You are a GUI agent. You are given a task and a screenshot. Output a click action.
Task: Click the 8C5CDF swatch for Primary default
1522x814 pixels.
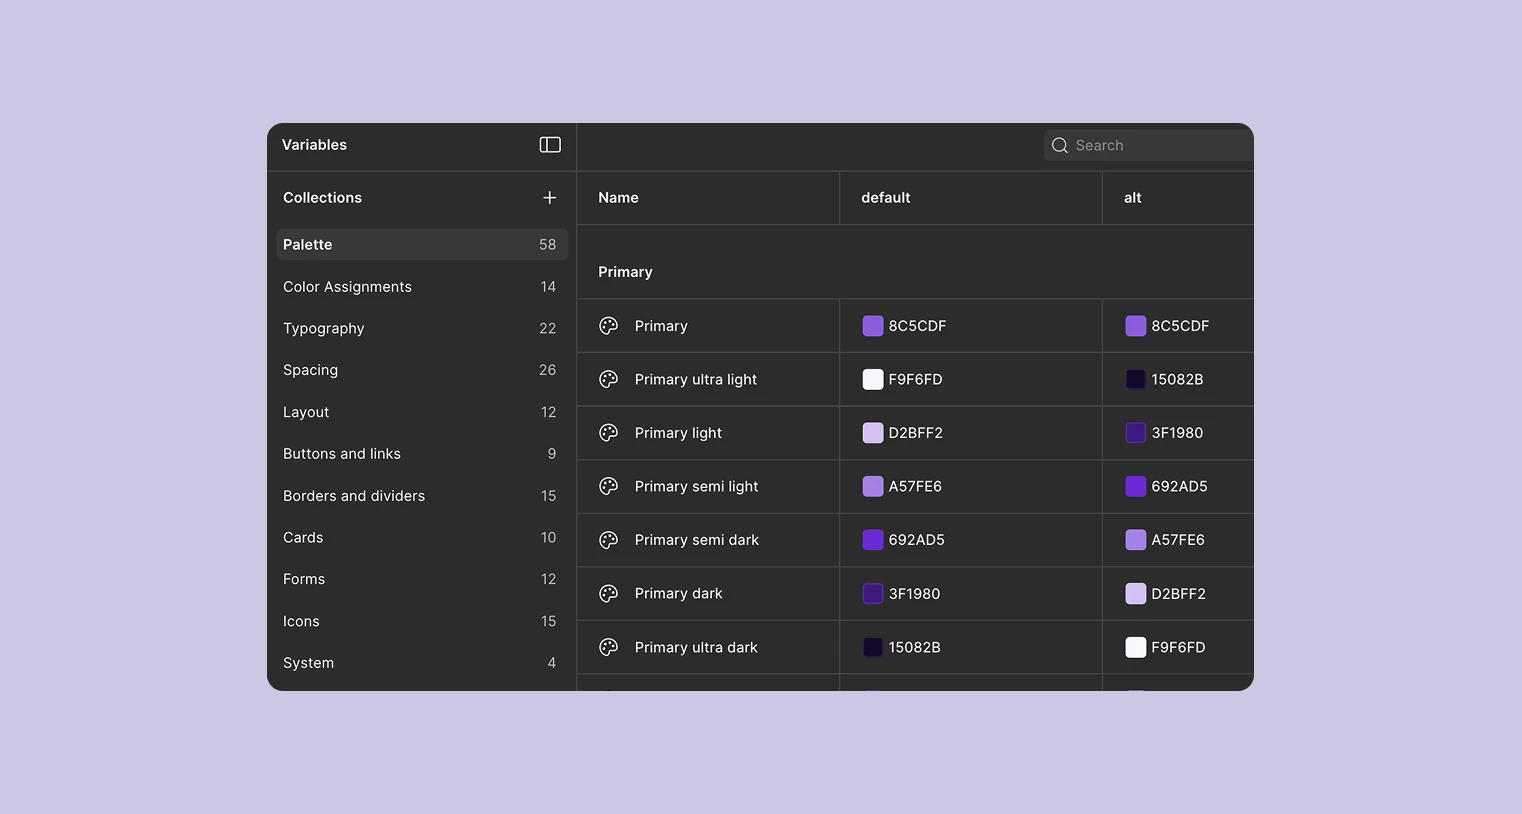pyautogui.click(x=872, y=325)
